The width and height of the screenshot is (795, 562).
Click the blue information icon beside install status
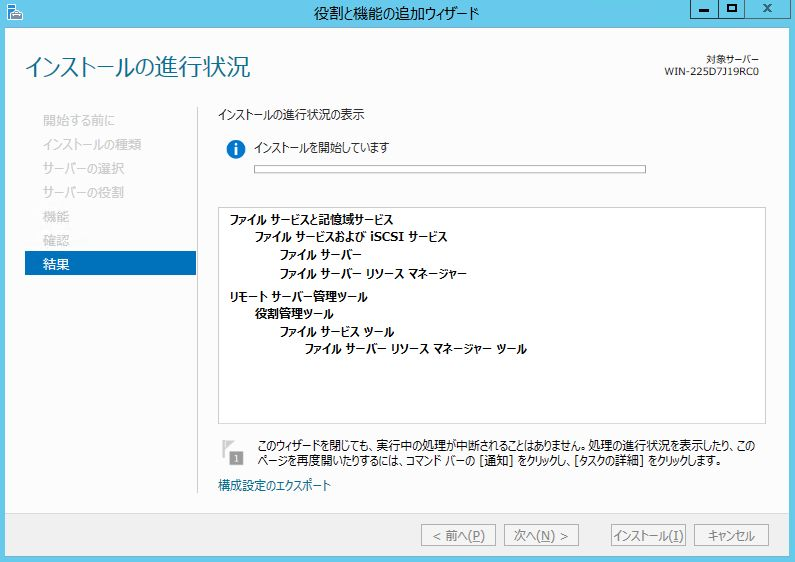(236, 149)
